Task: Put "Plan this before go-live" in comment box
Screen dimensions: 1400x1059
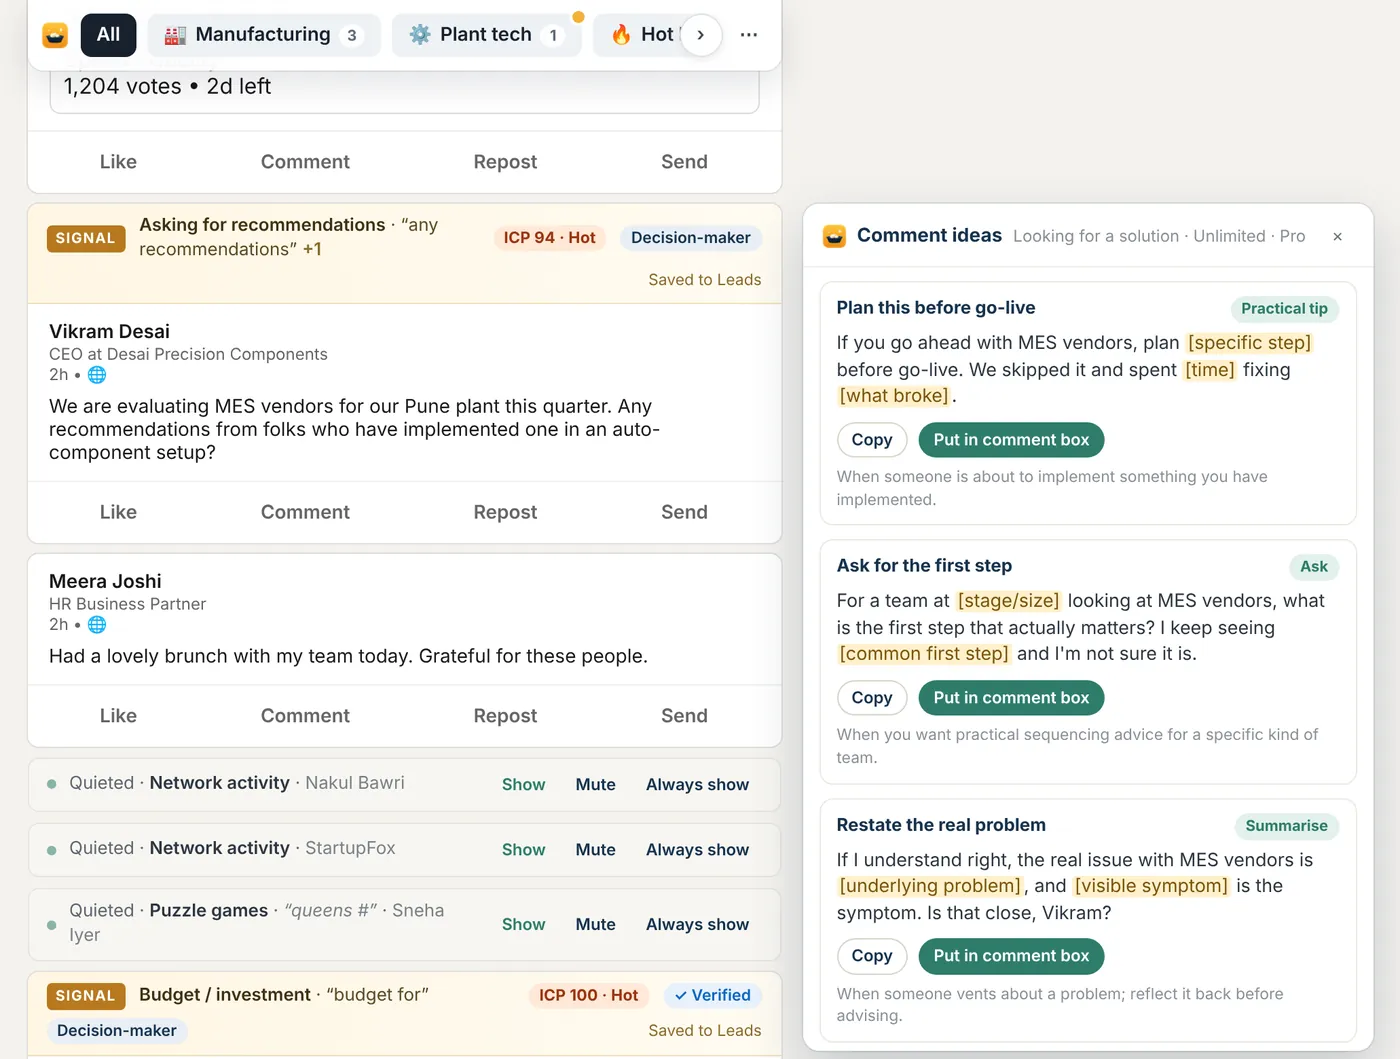Action: coord(1011,440)
